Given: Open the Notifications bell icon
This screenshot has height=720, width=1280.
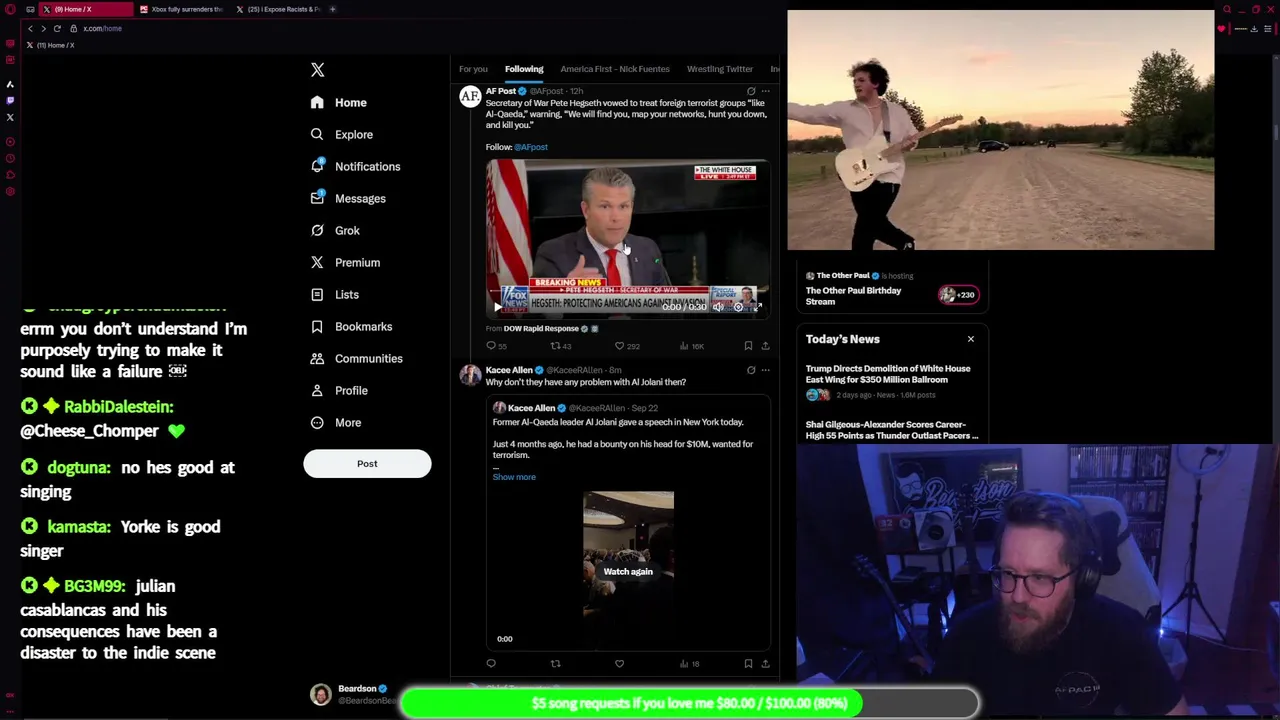Looking at the screenshot, I should coord(317,166).
